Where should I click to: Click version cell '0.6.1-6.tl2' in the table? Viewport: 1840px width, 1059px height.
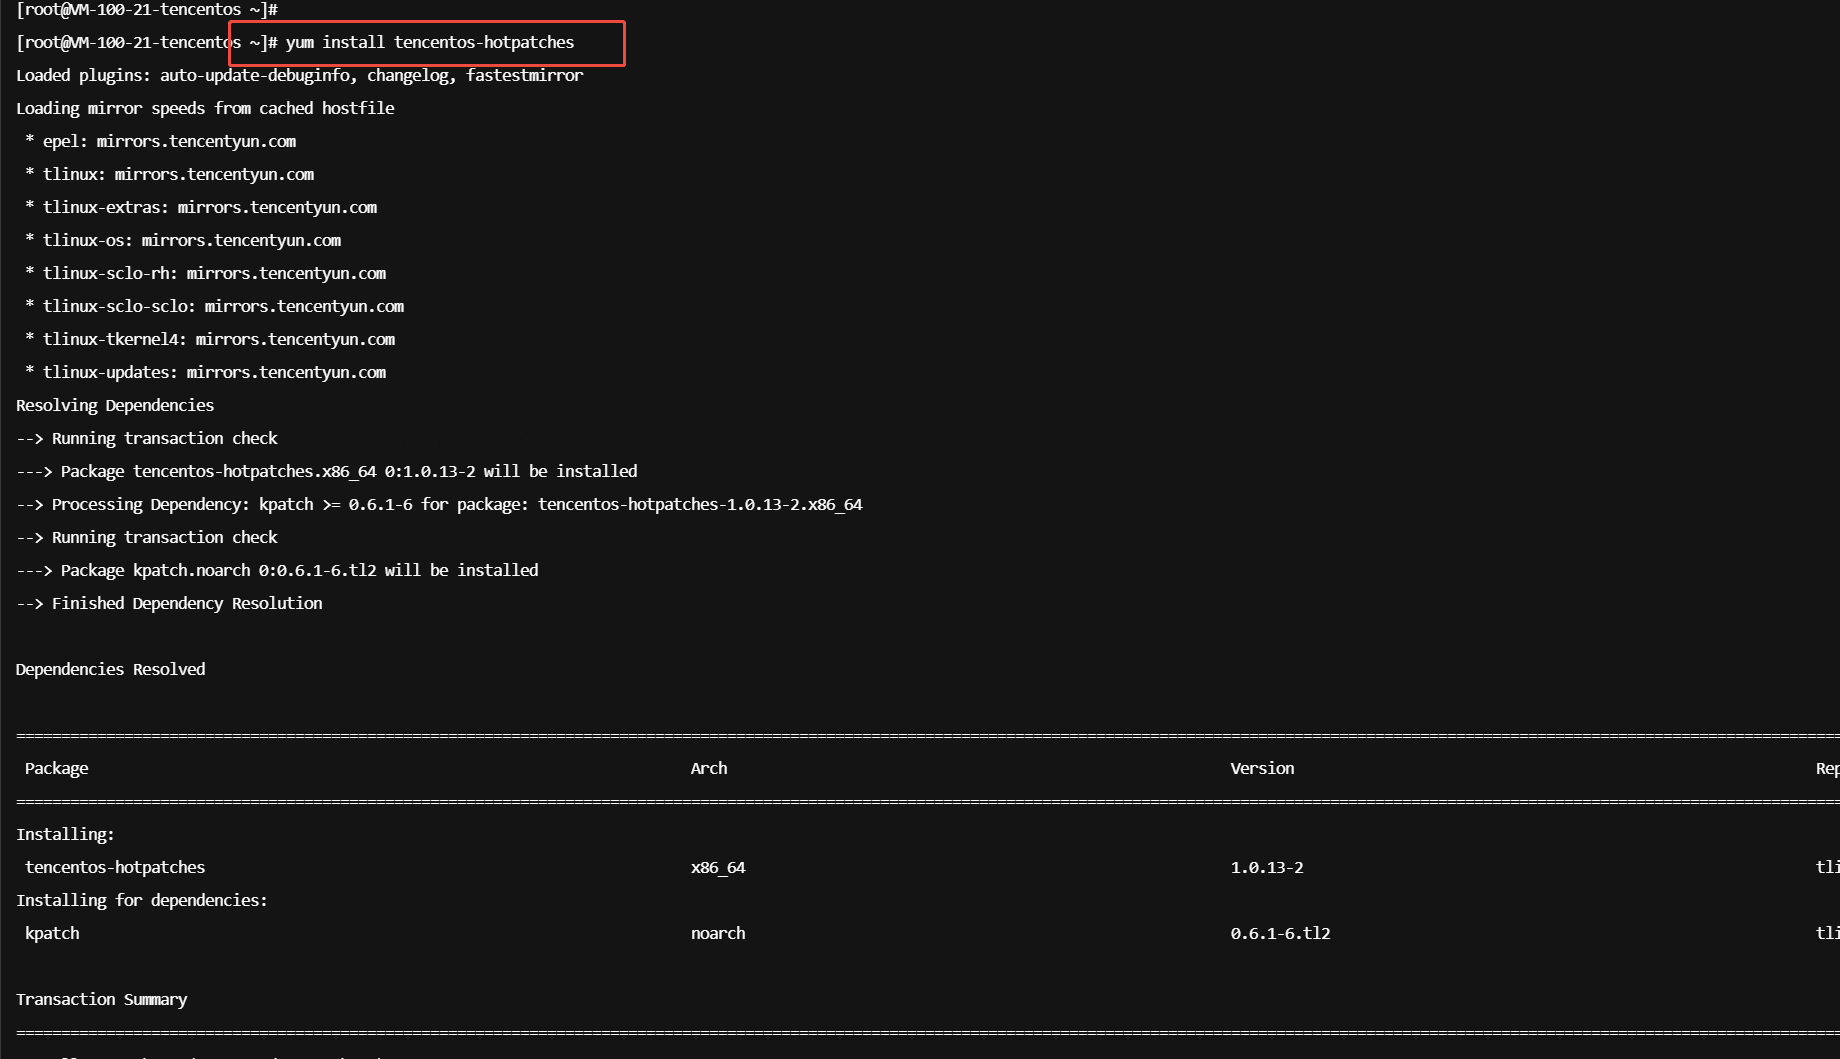pyautogui.click(x=1281, y=933)
